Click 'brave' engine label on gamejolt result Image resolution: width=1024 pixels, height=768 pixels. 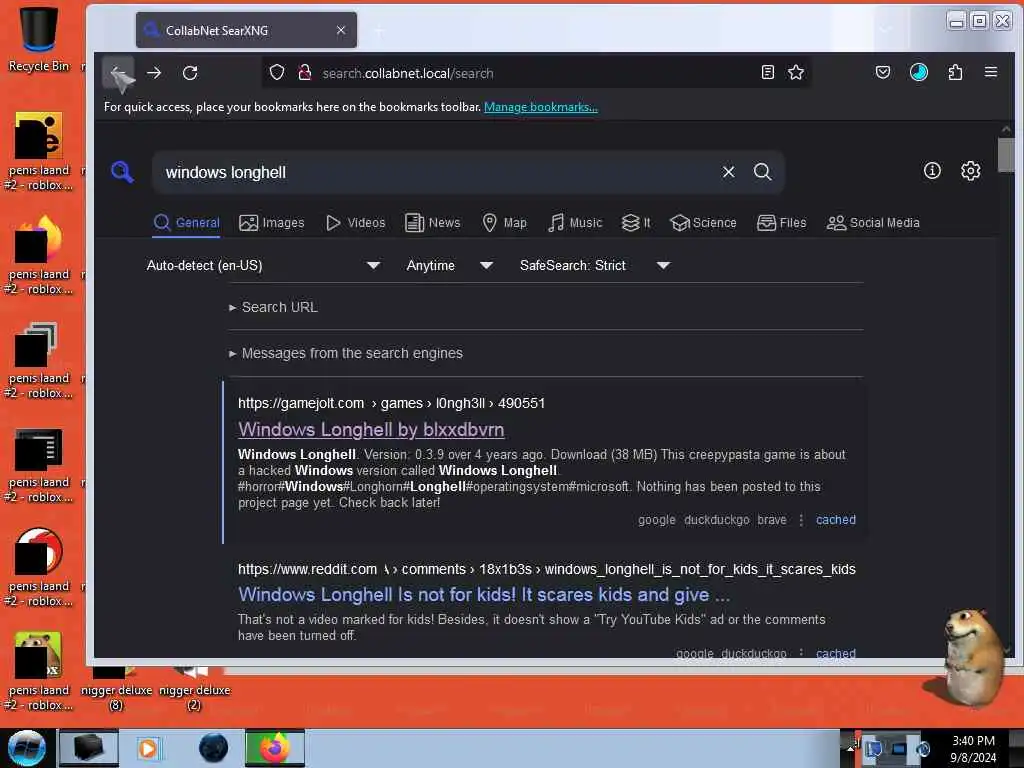pos(772,520)
